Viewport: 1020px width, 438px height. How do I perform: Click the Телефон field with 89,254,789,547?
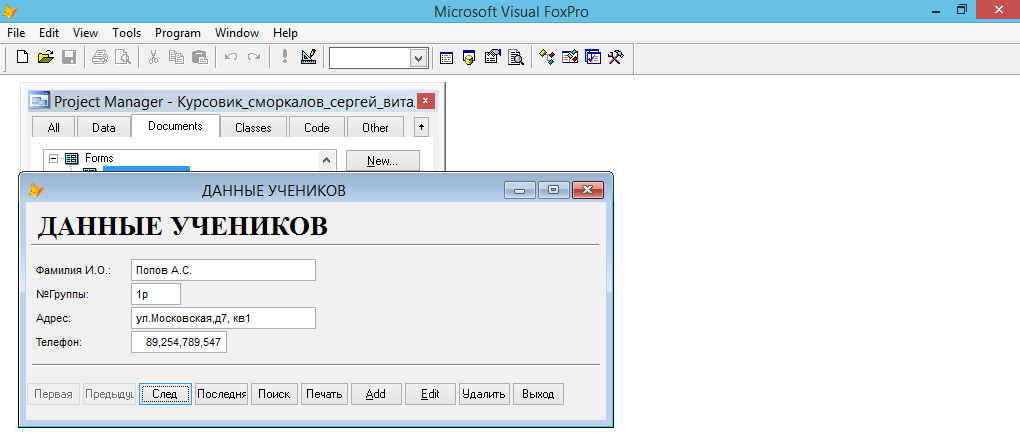179,342
